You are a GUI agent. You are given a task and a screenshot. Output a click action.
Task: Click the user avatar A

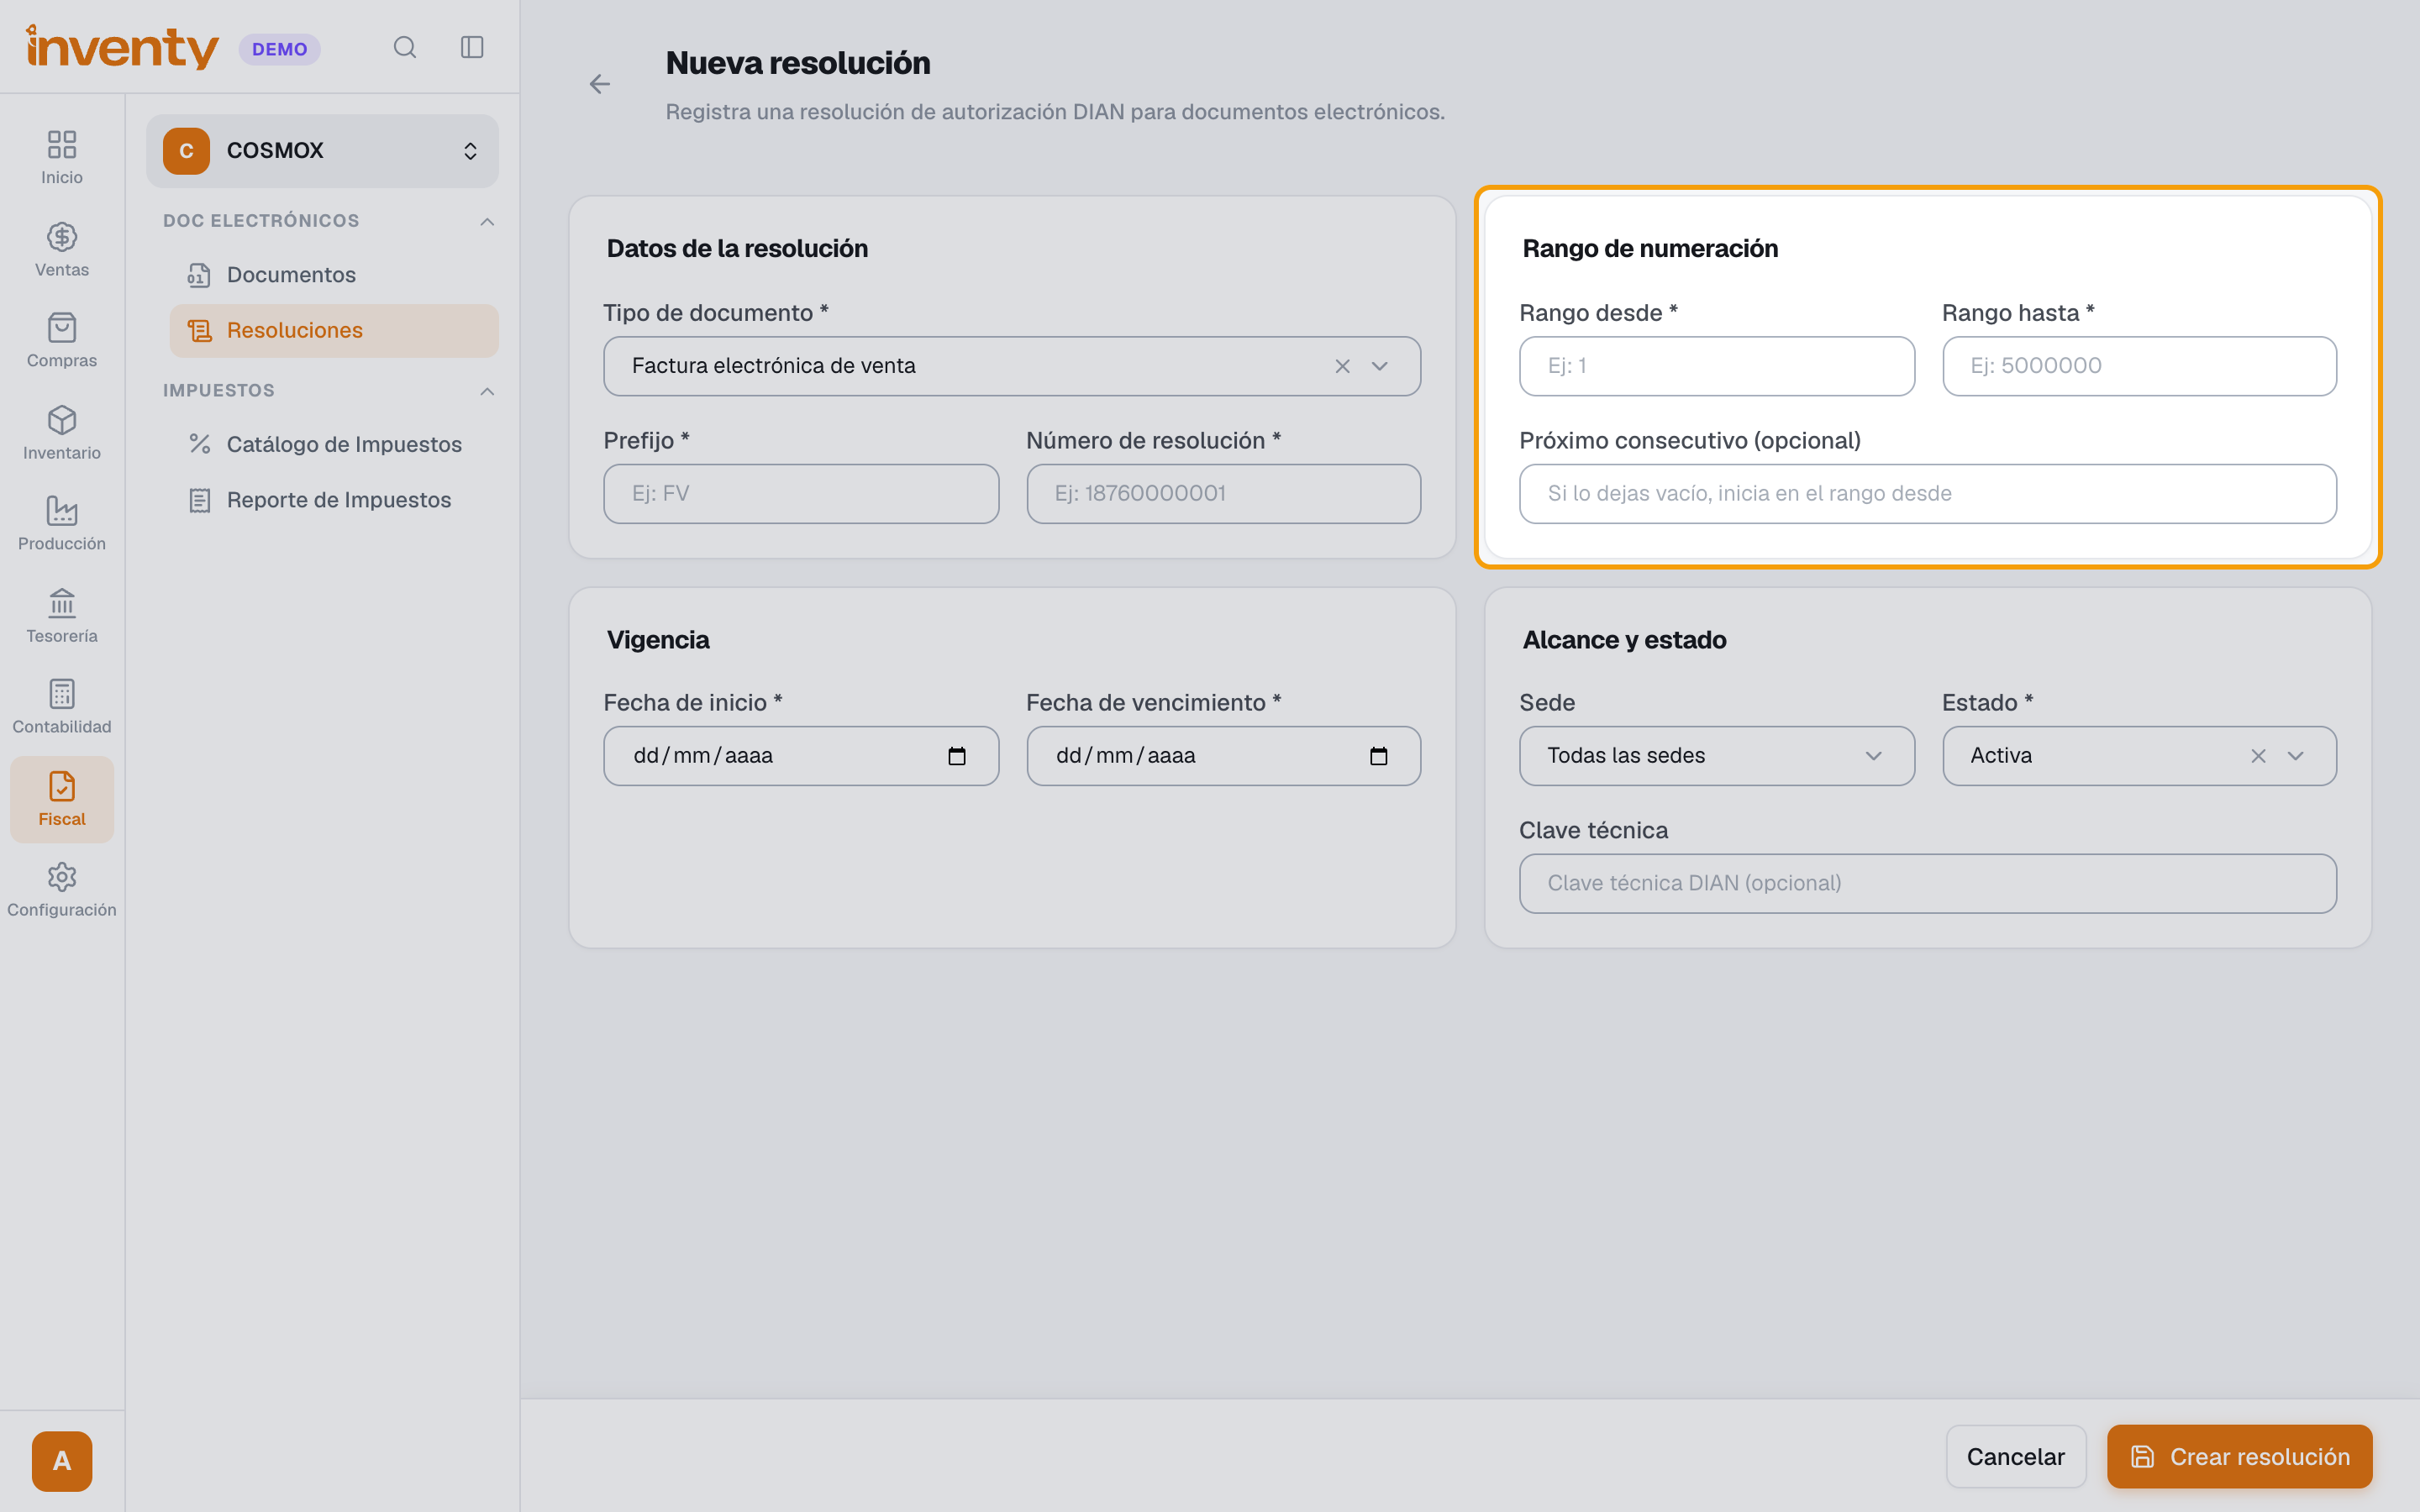click(62, 1461)
